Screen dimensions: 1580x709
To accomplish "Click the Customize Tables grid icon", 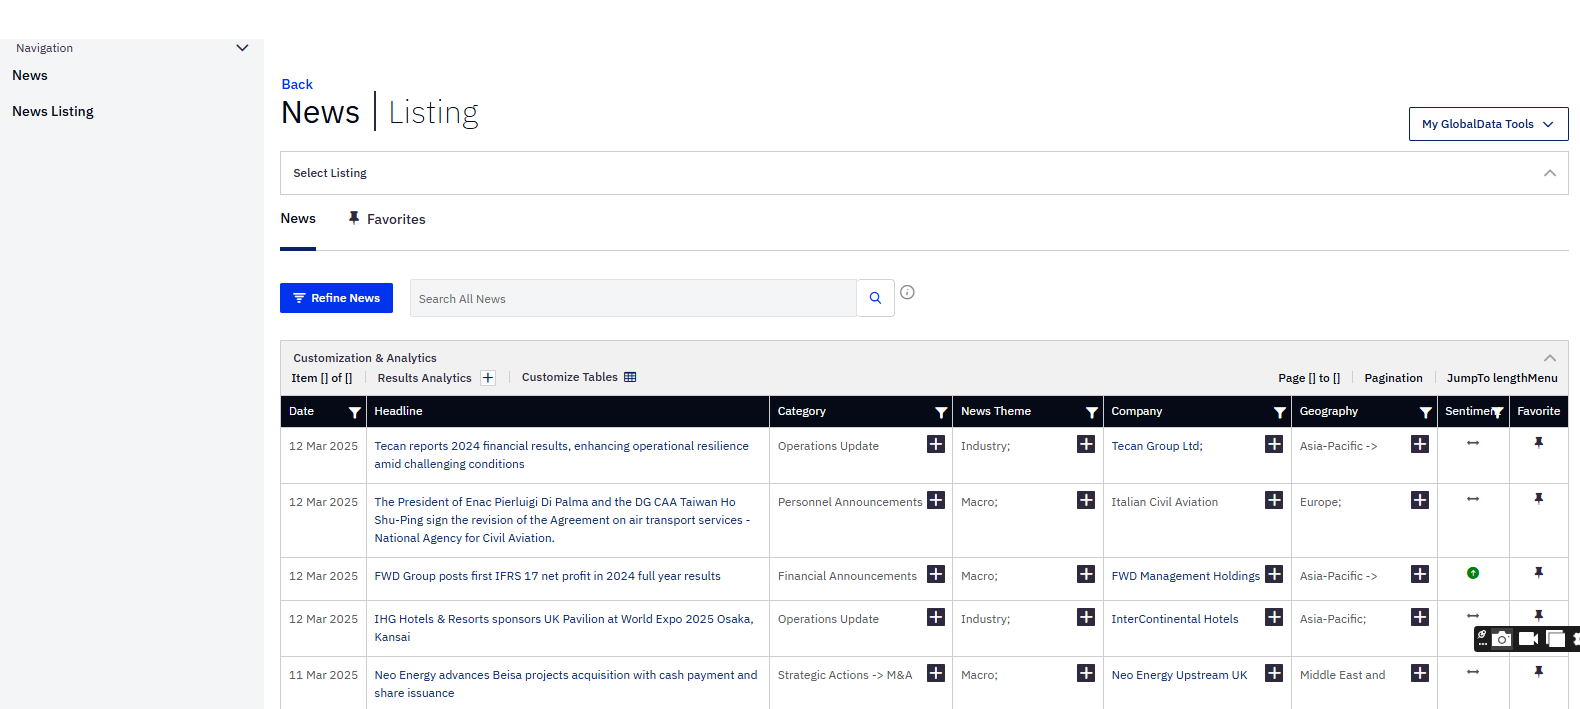I will click(x=630, y=377).
